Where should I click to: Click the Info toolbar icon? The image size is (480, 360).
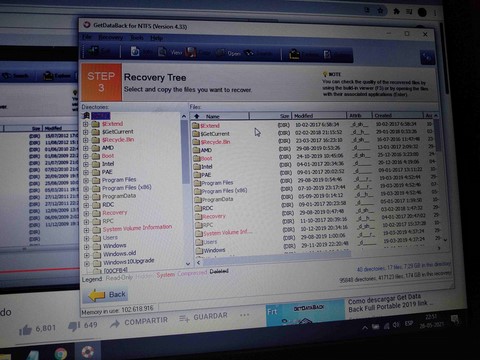pyautogui.click(x=135, y=51)
